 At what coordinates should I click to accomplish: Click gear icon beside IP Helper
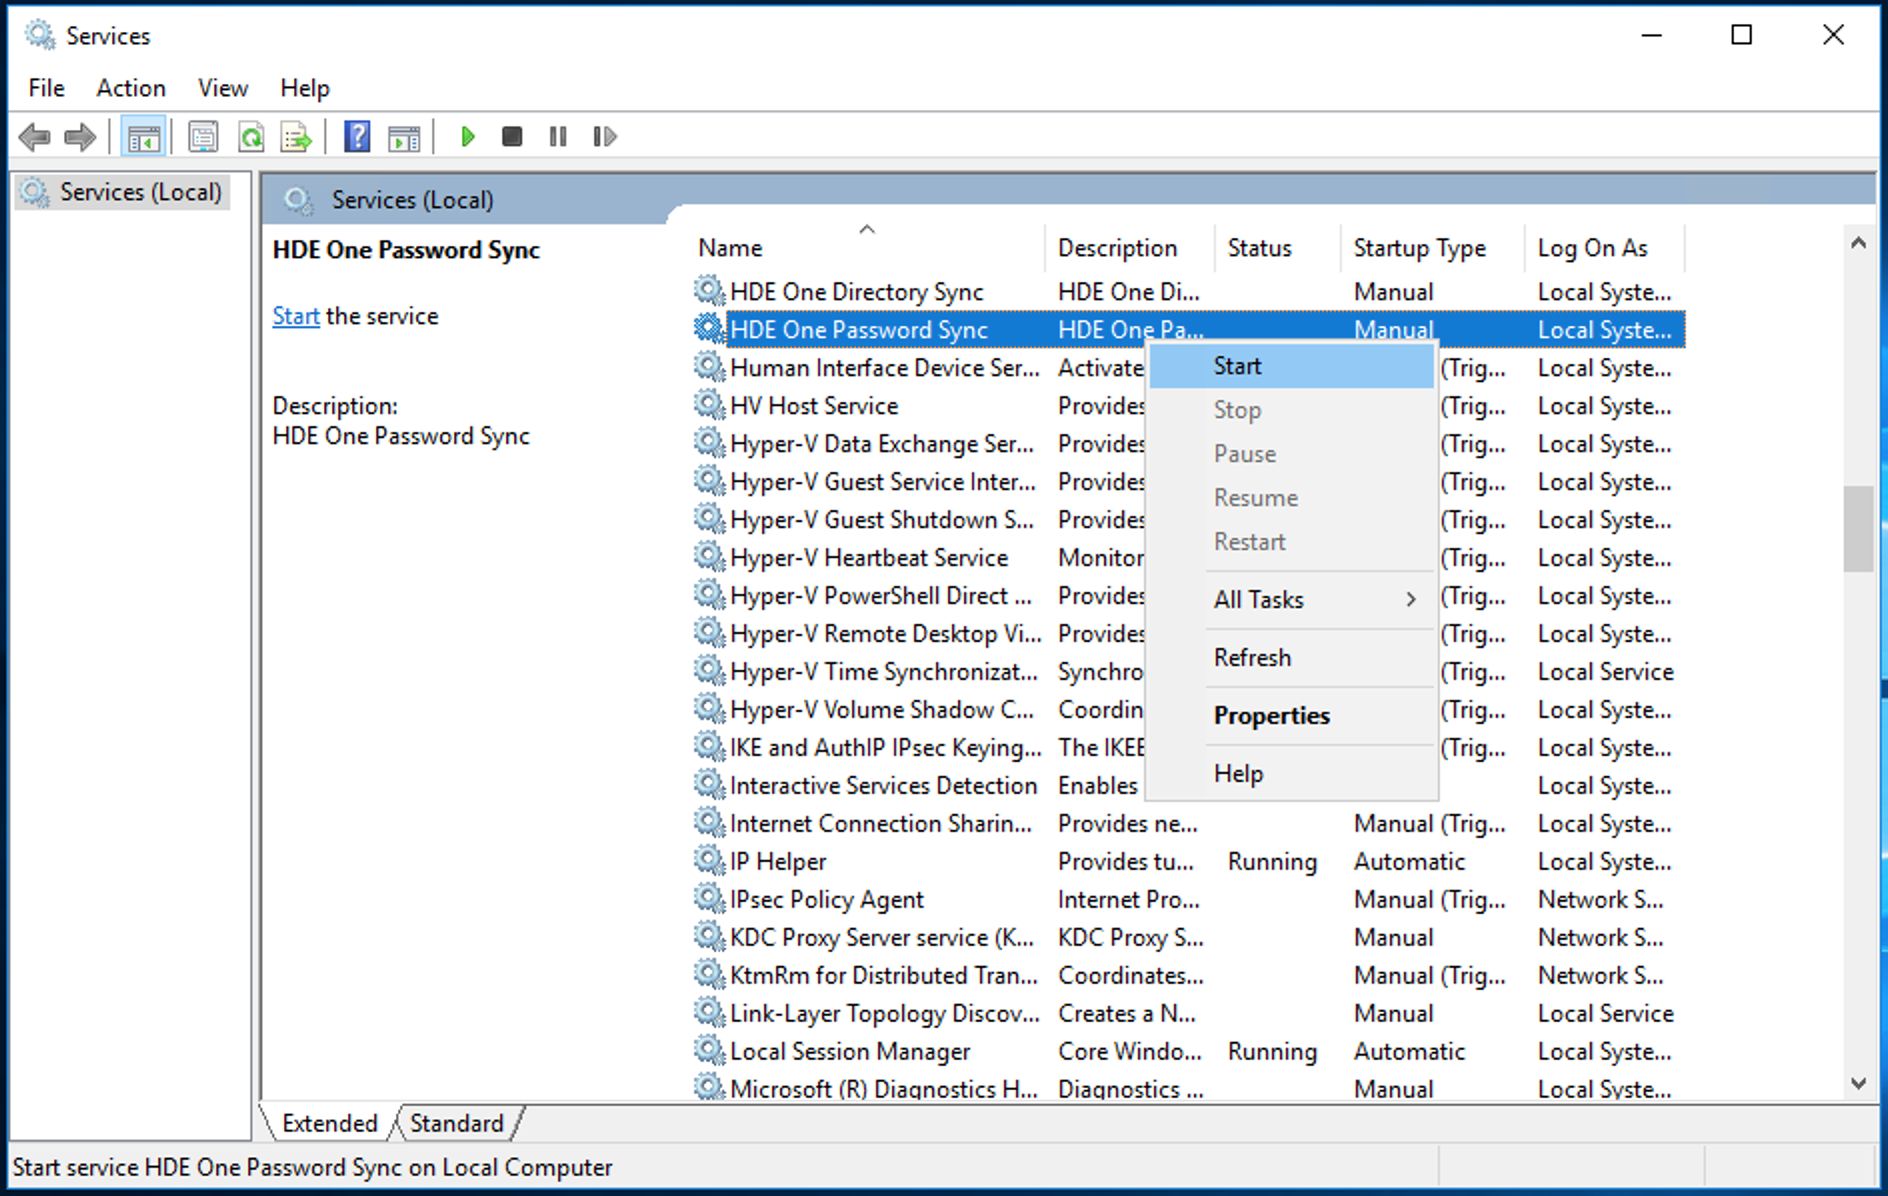coord(709,861)
